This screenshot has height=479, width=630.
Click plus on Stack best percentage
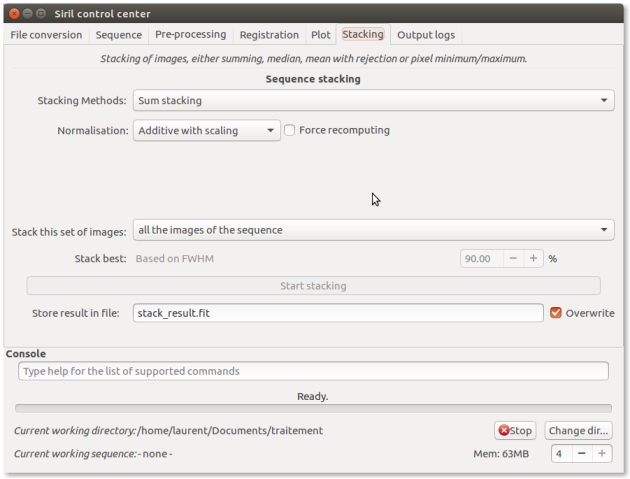pos(533,258)
